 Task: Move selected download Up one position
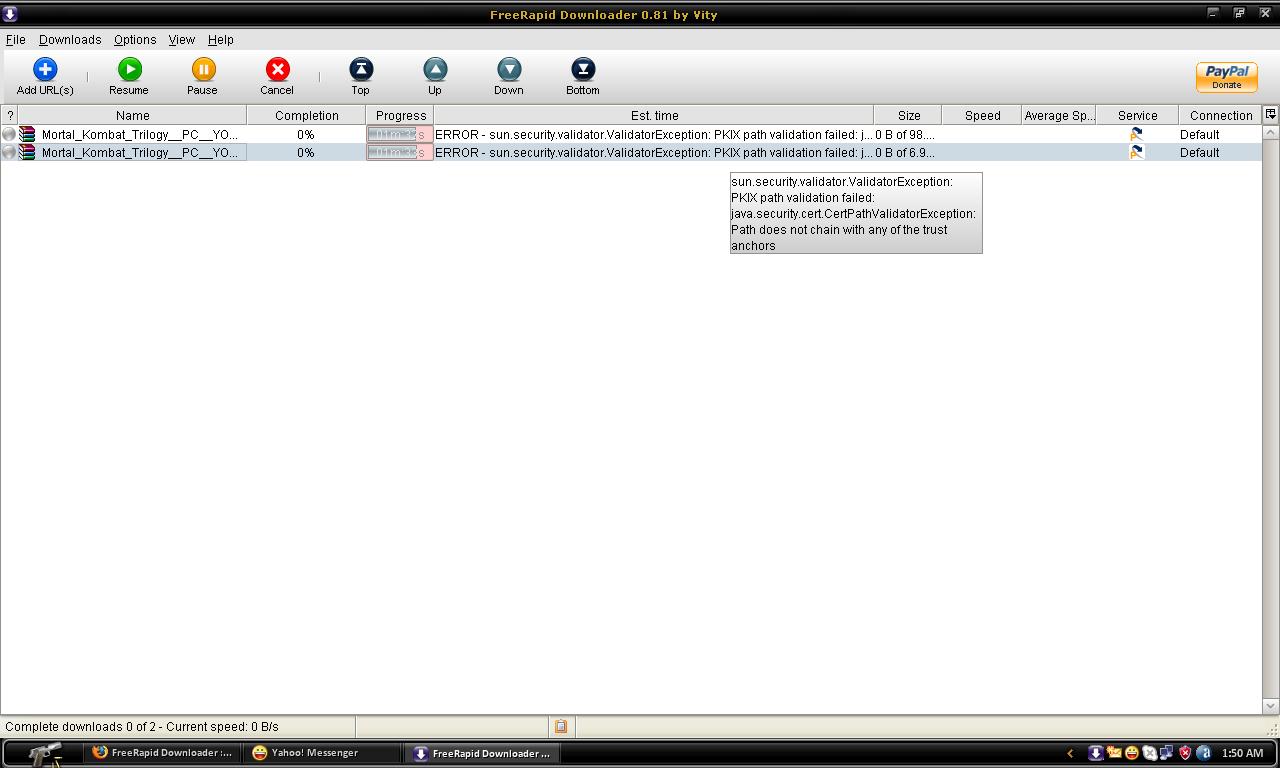point(435,70)
